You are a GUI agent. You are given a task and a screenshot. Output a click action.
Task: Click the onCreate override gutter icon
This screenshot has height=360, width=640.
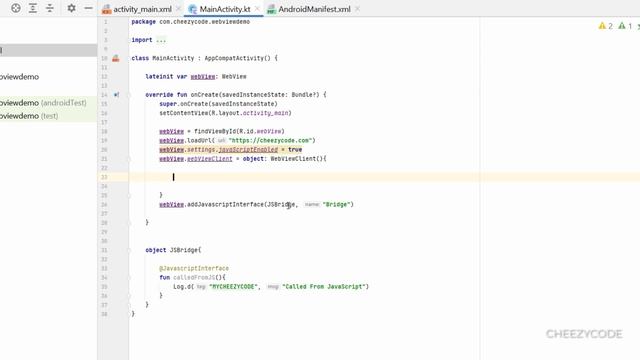pos(116,95)
